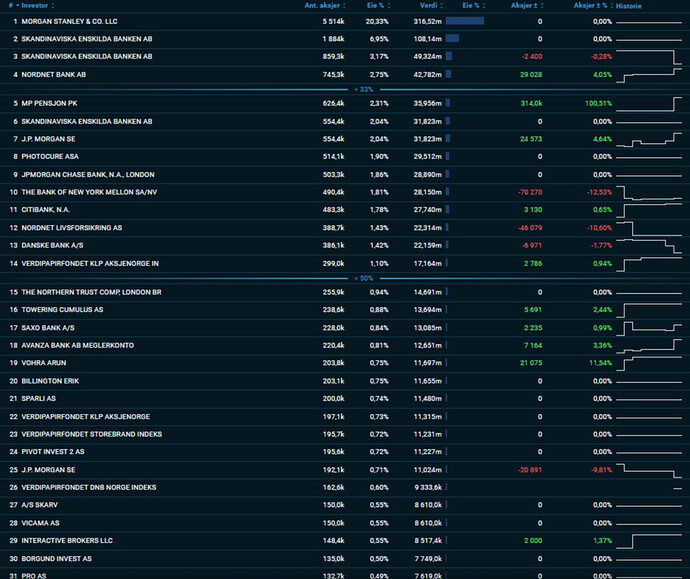Click SEB row 2 ownership bar
The height and width of the screenshot is (579, 690).
452,39
